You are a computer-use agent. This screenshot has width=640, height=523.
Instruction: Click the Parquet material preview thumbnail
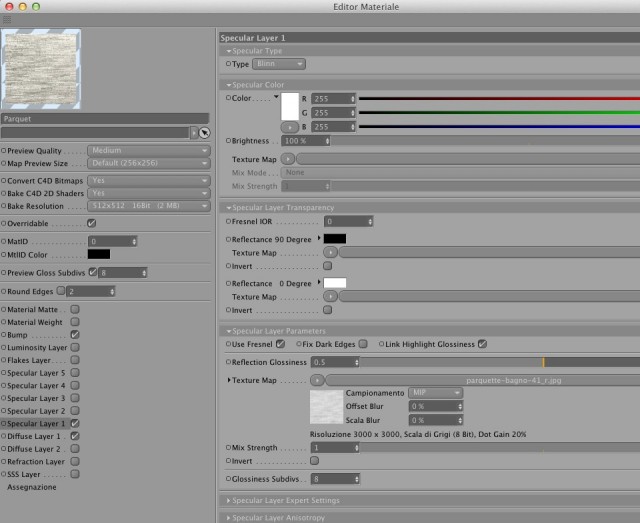[41, 69]
